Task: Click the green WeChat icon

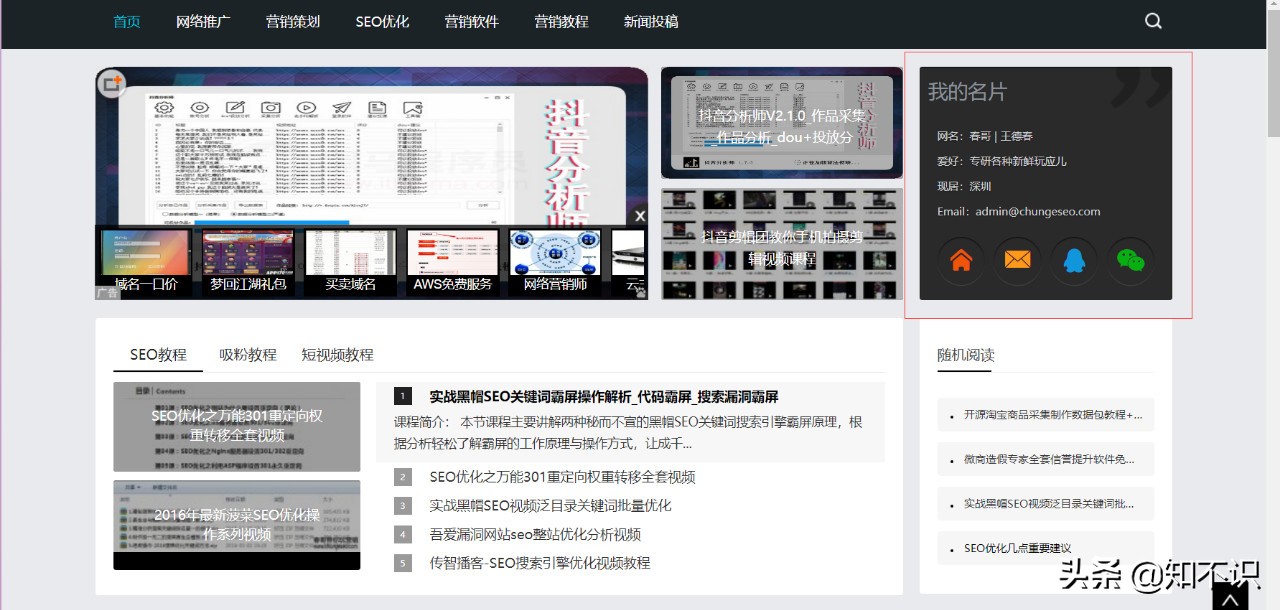Action: tap(1131, 260)
